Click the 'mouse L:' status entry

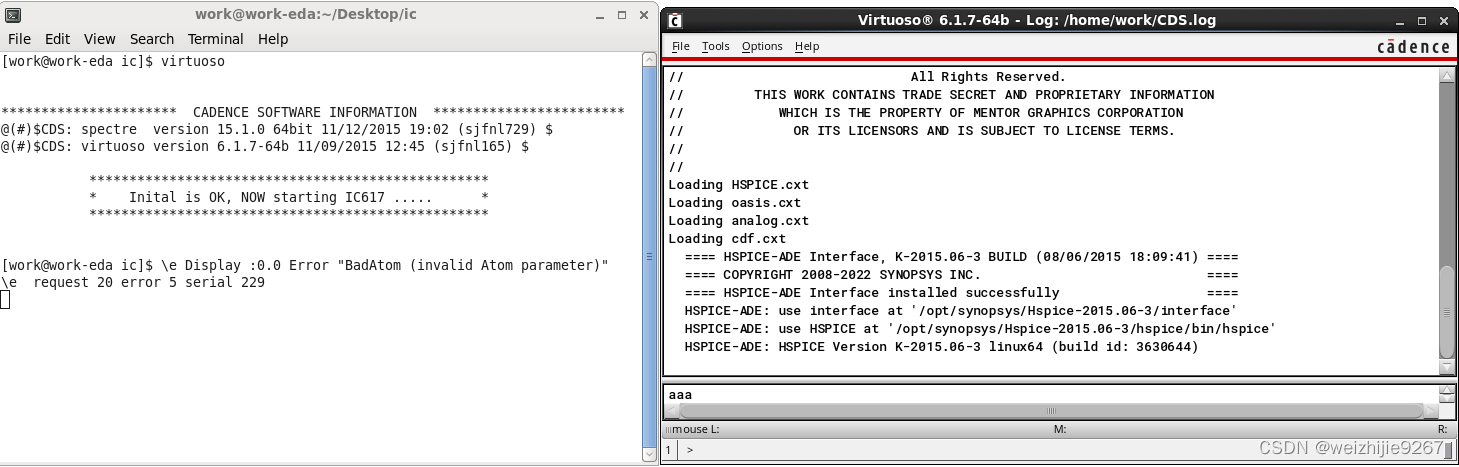(695, 429)
